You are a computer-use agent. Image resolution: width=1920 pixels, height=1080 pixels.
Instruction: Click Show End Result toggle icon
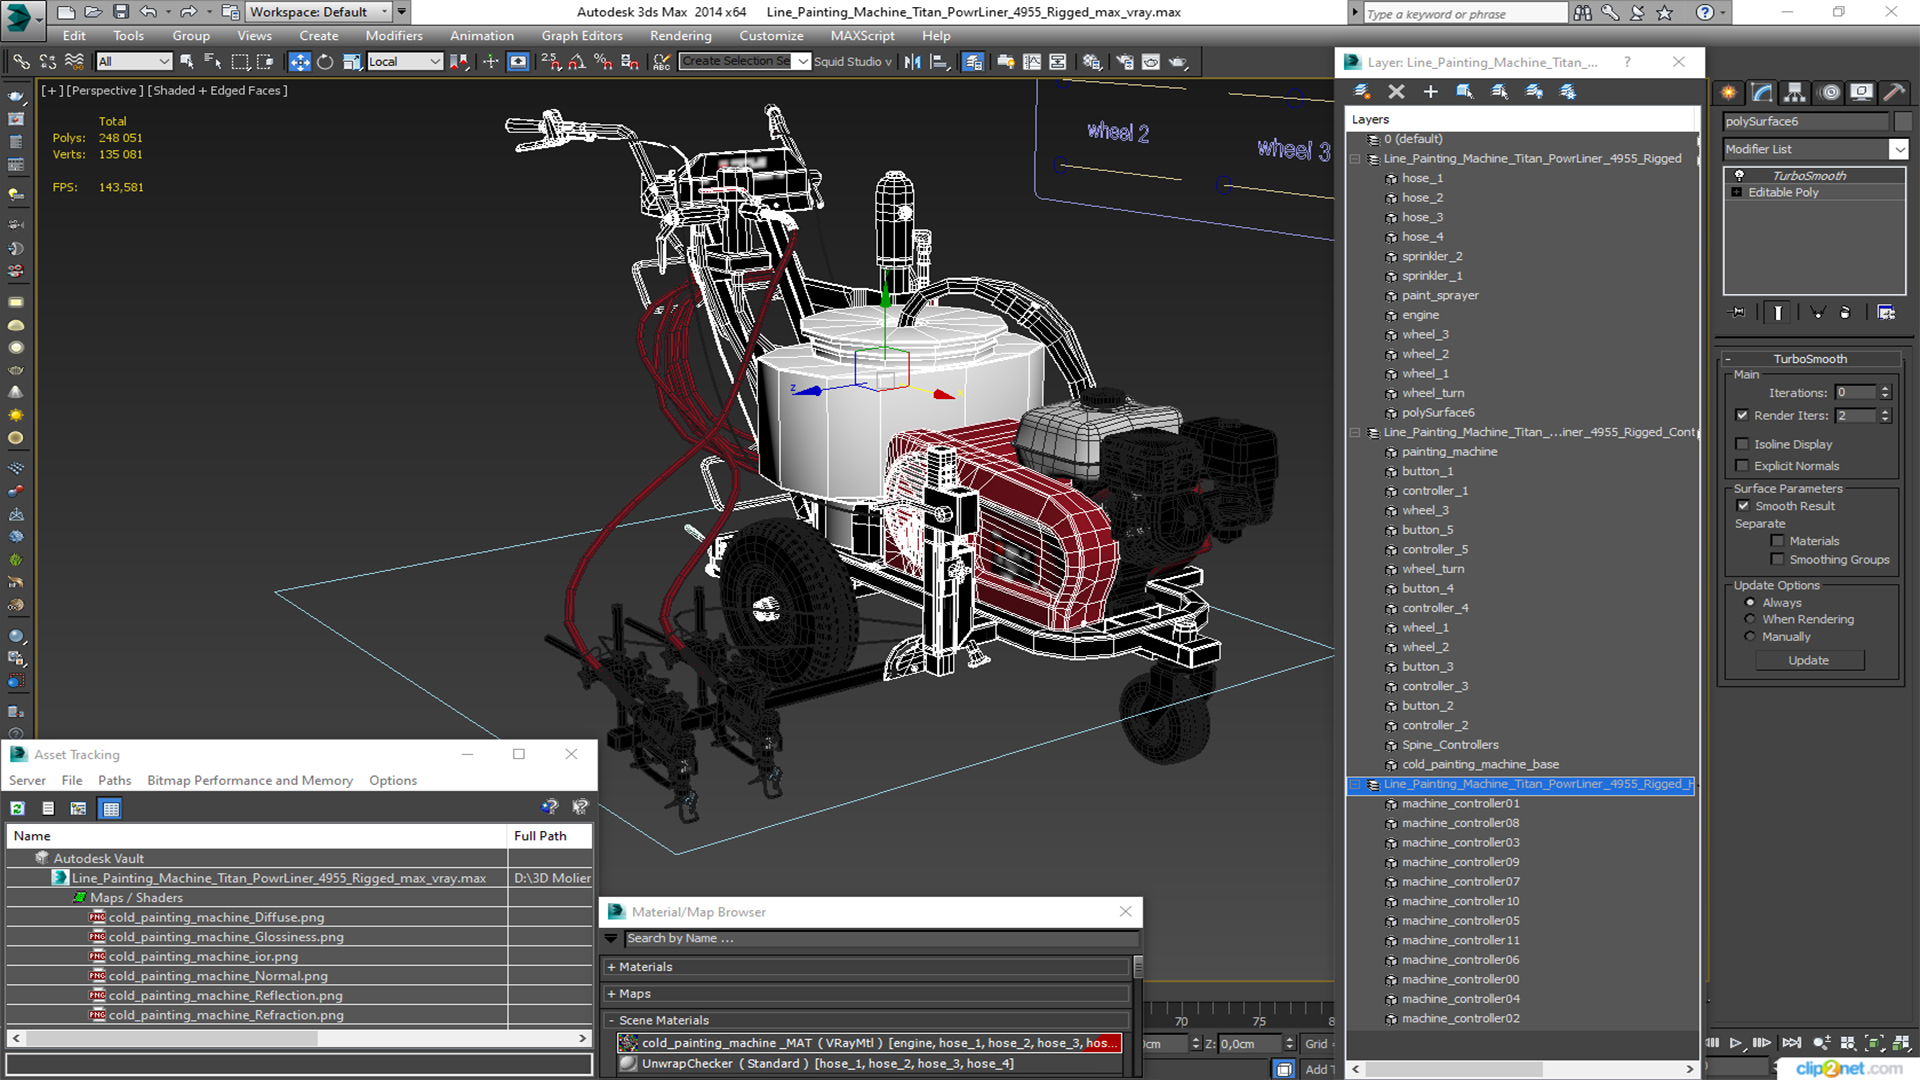click(1778, 312)
